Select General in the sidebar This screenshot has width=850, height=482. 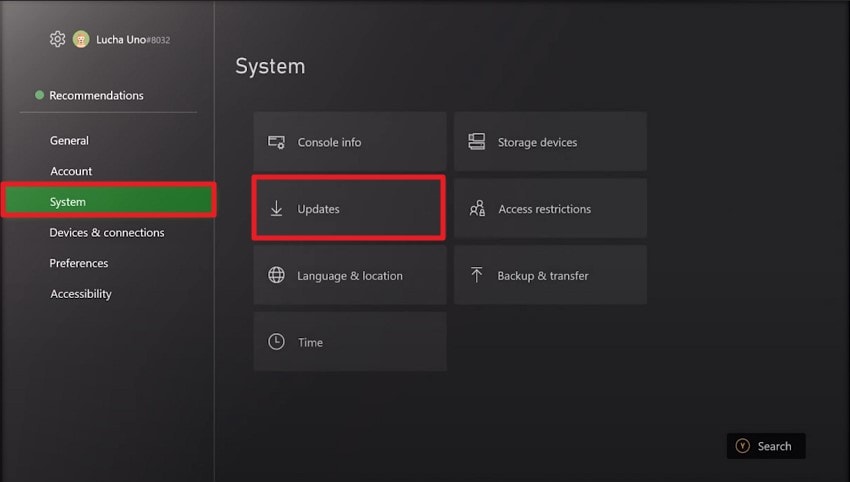point(69,140)
